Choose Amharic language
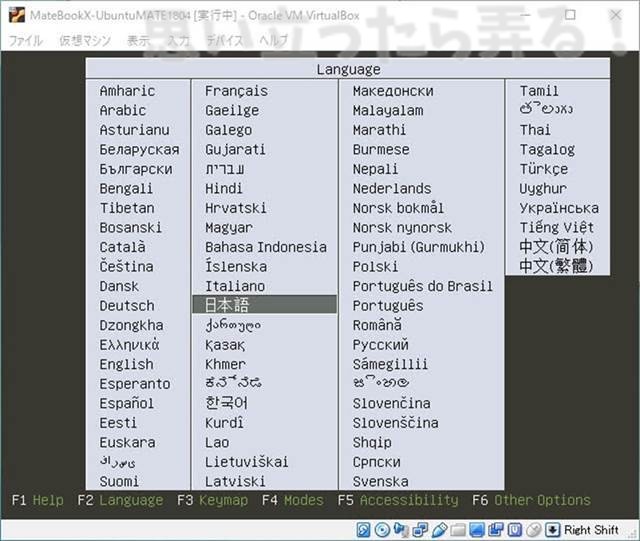640x541 pixels. coord(127,91)
